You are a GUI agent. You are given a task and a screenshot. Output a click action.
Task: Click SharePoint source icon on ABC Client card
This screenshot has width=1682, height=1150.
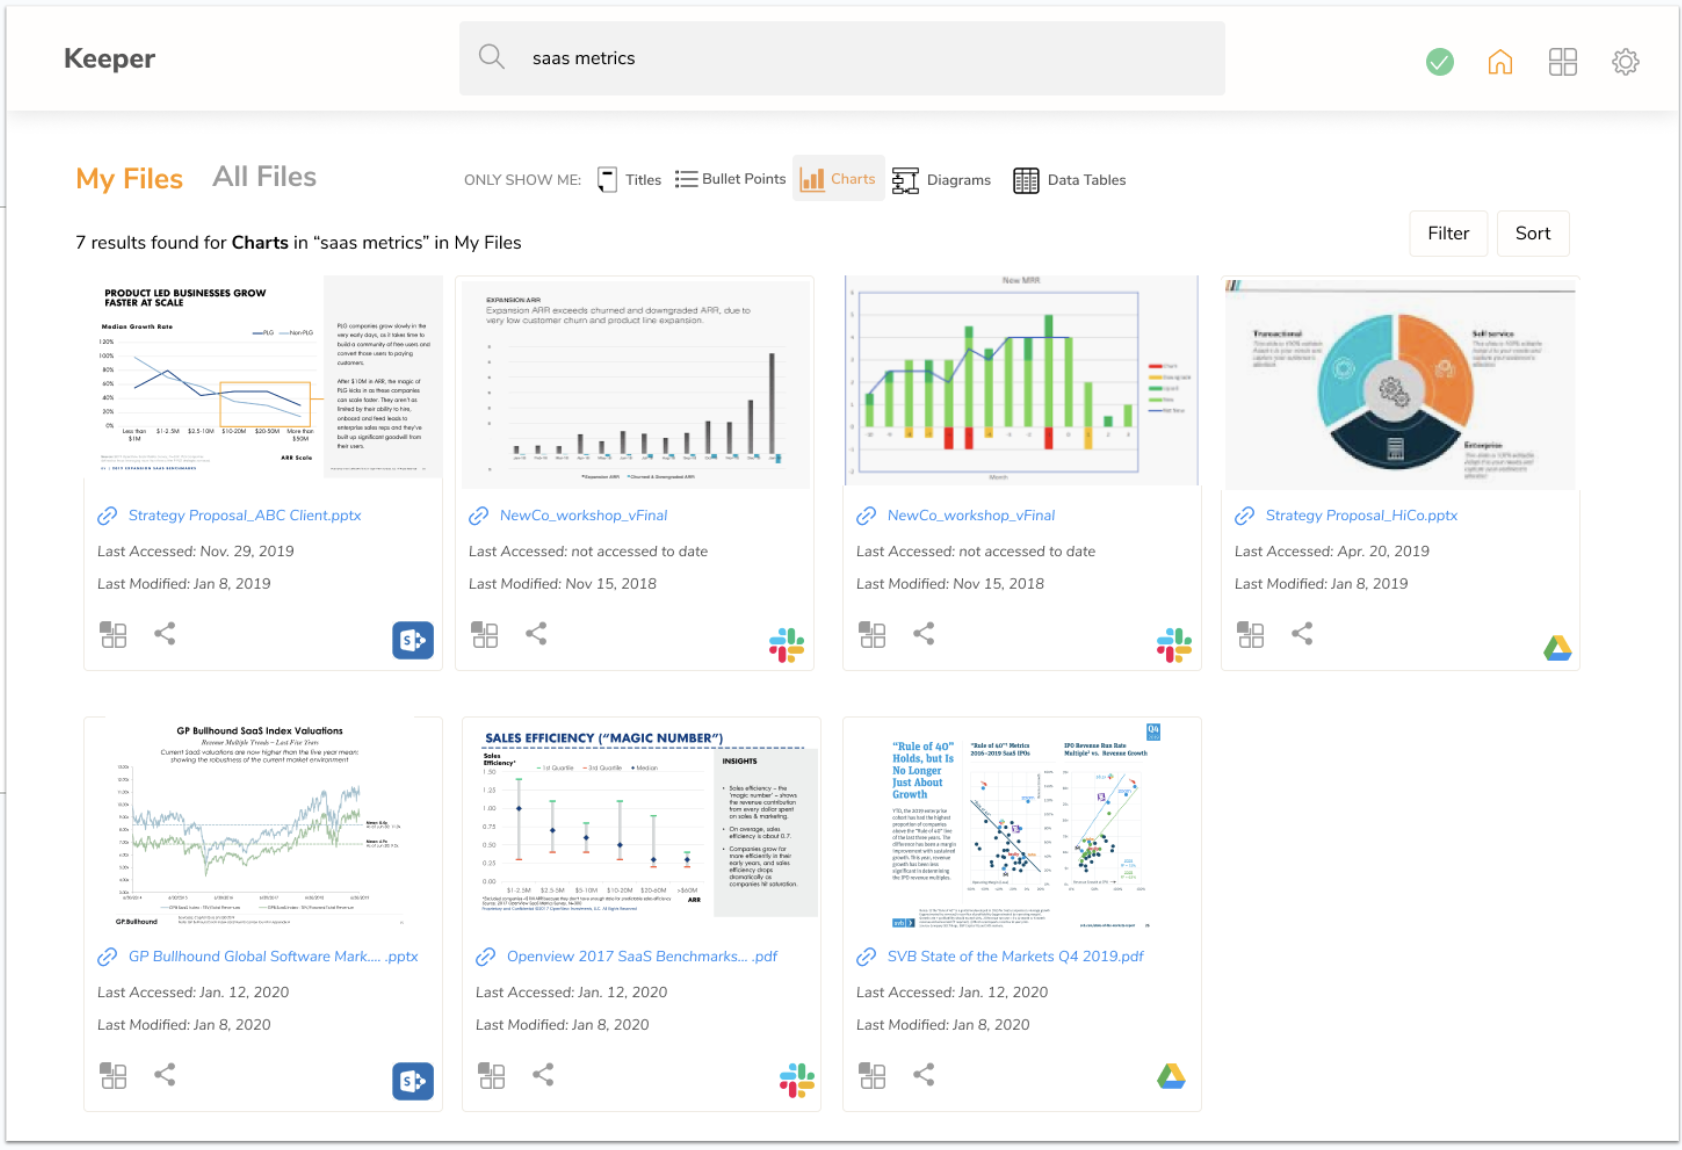(413, 640)
